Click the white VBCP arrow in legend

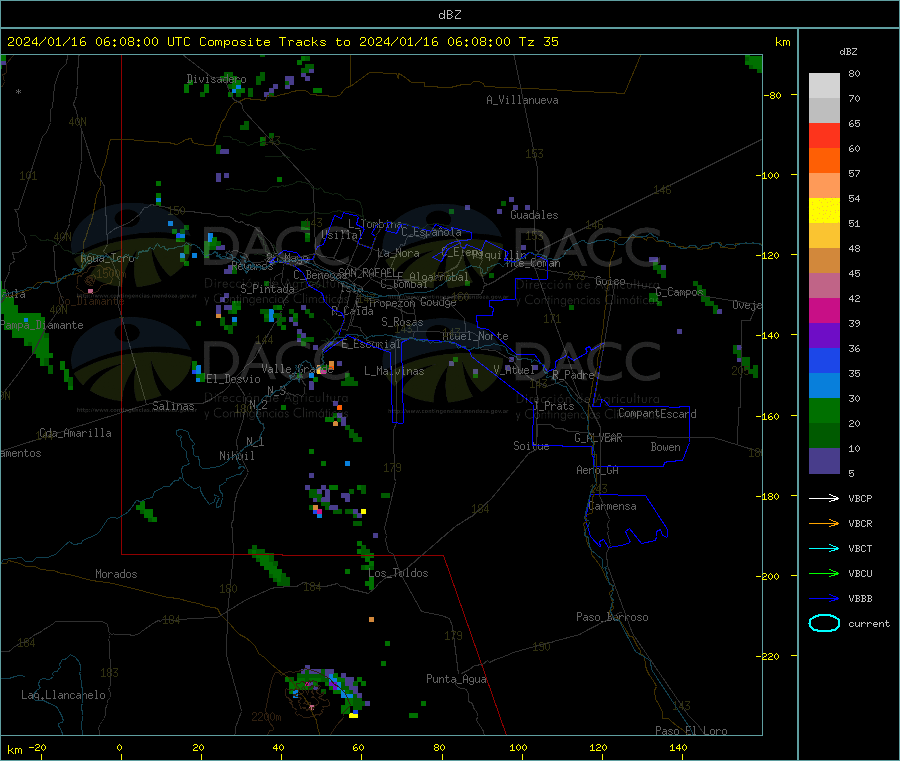(x=824, y=498)
